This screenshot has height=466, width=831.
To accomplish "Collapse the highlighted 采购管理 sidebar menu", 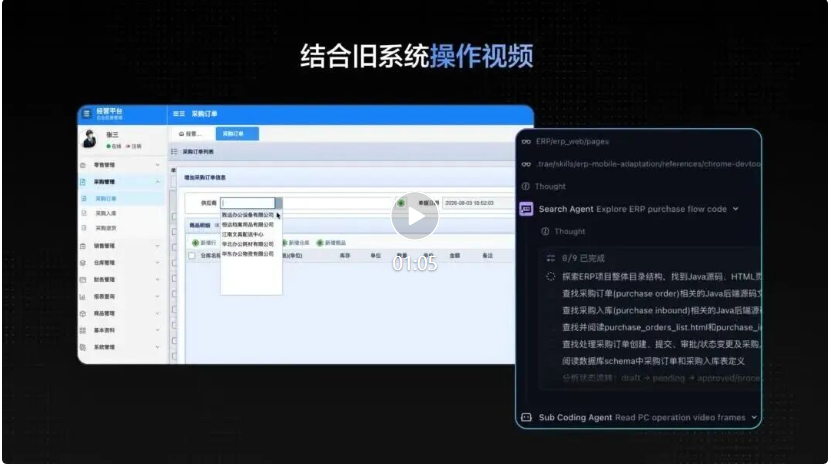I will pyautogui.click(x=157, y=182).
